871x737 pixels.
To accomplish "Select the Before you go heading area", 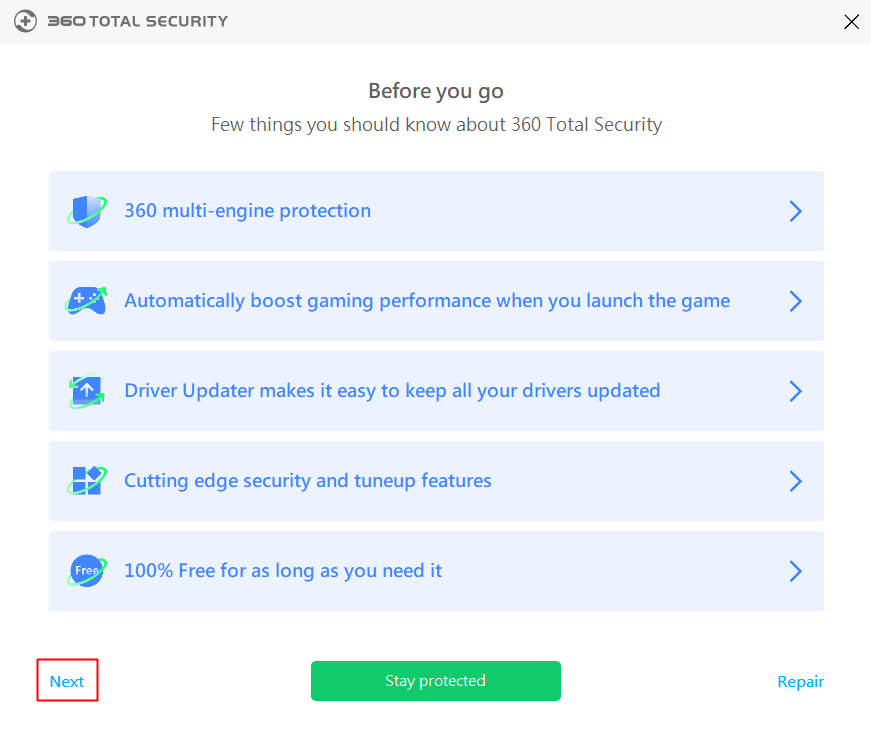I will 435,90.
